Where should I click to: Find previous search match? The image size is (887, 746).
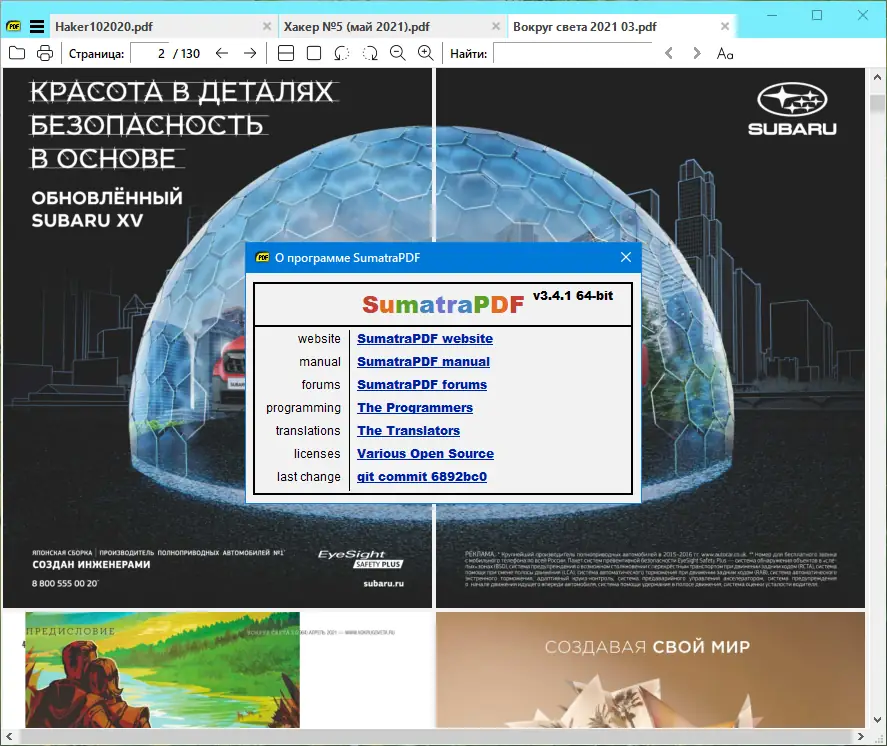point(669,53)
